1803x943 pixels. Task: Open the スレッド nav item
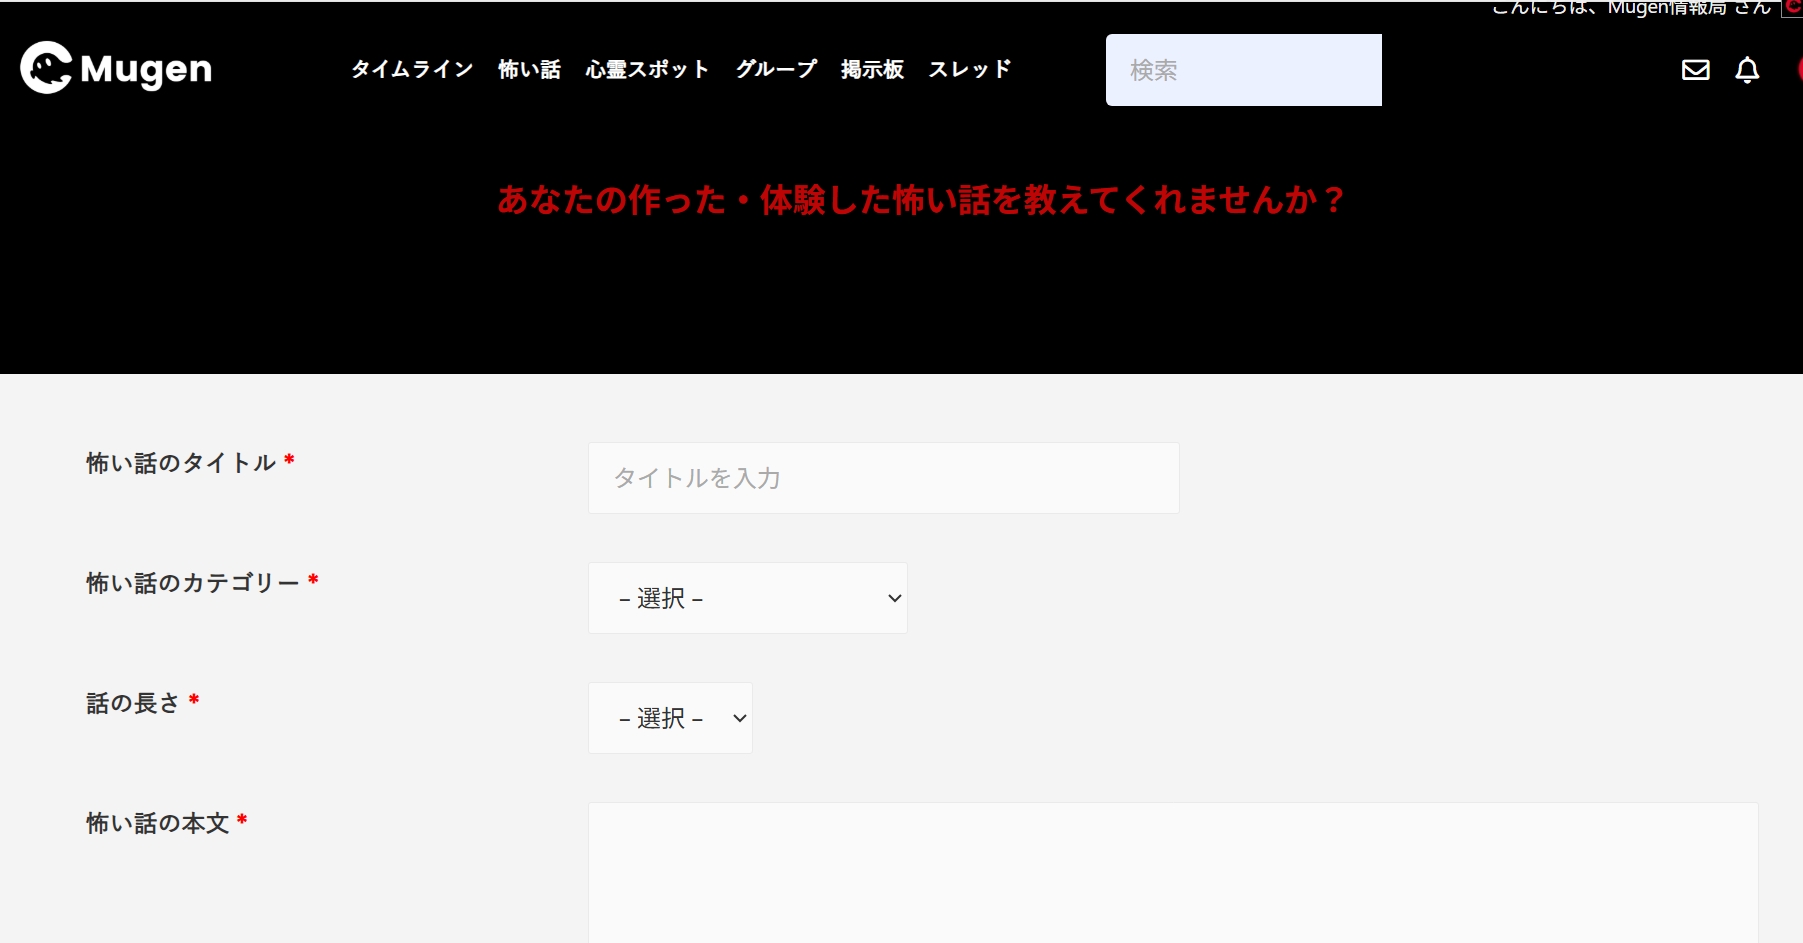point(969,69)
